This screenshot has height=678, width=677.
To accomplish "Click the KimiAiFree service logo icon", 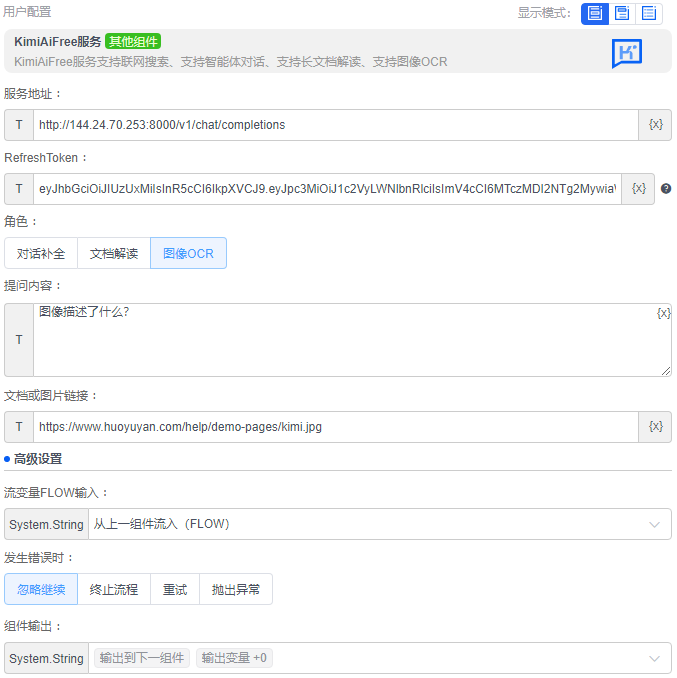I will click(x=627, y=52).
